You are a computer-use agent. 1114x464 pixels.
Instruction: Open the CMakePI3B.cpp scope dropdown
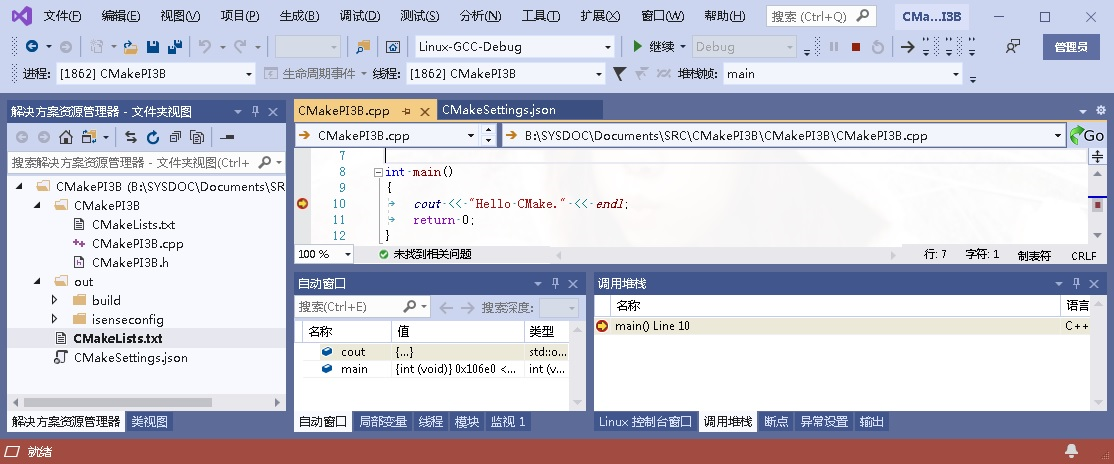click(x=471, y=136)
